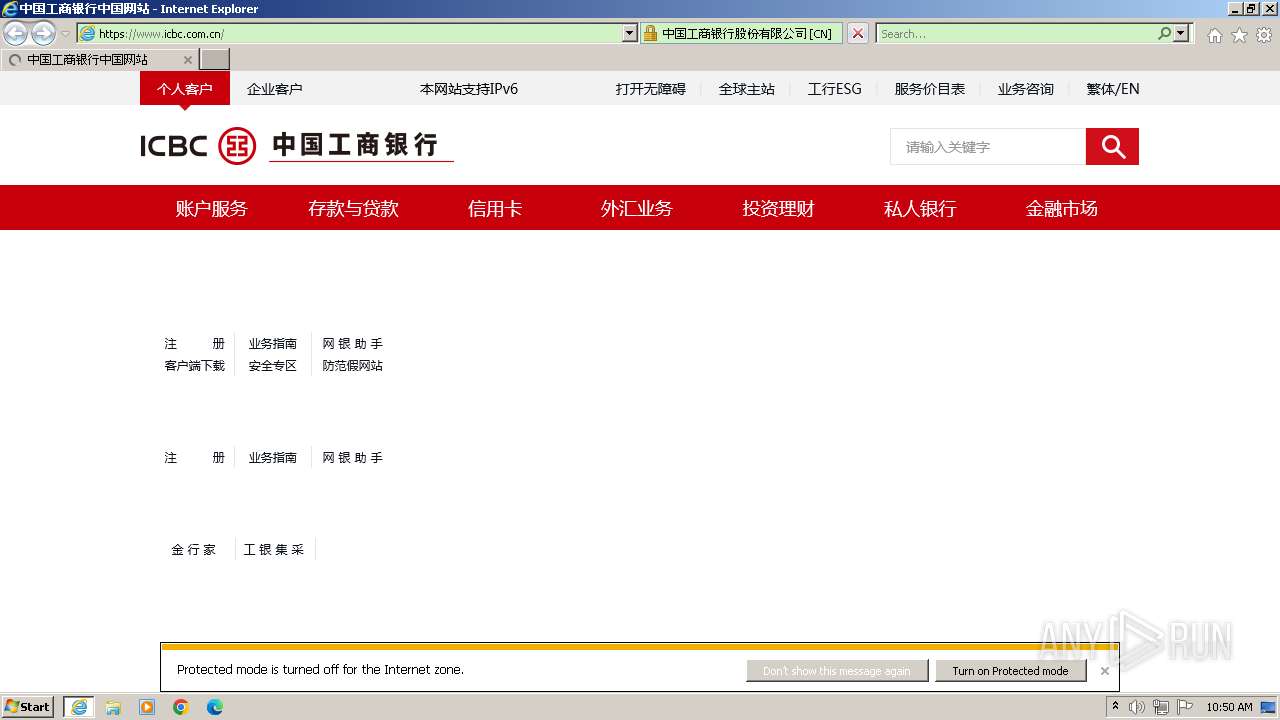
Task: Open the 存款与贷款 menu
Action: click(x=353, y=208)
